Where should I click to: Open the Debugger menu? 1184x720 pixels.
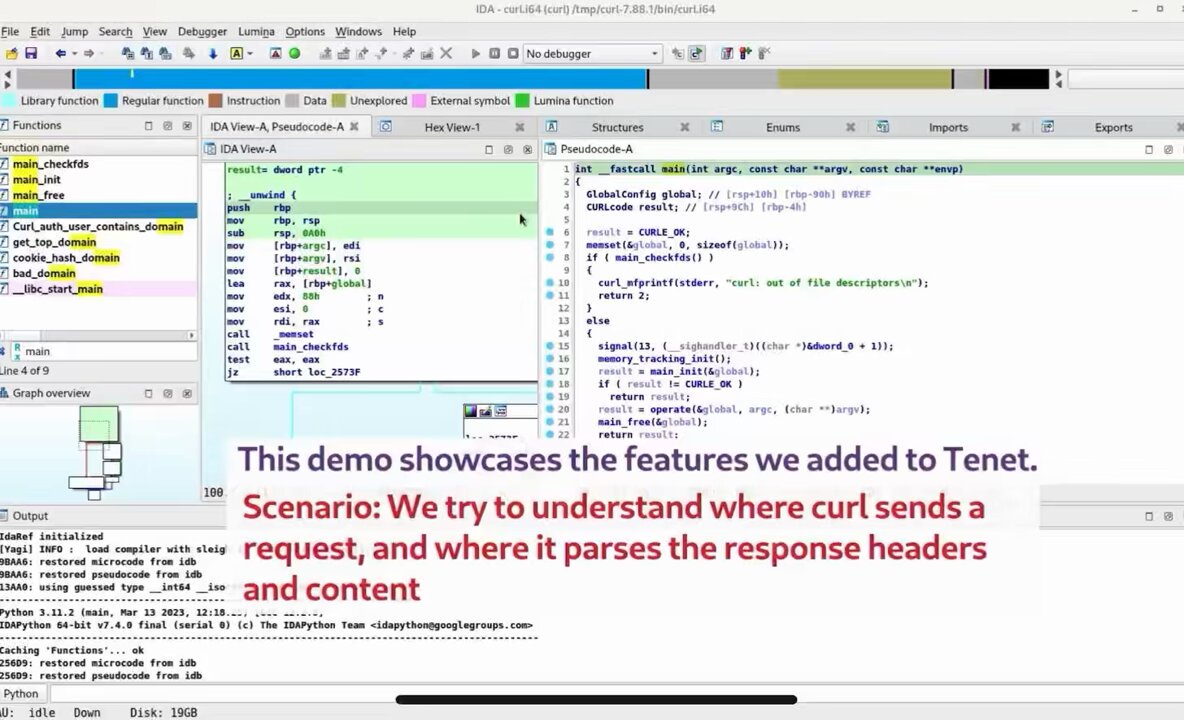[202, 32]
